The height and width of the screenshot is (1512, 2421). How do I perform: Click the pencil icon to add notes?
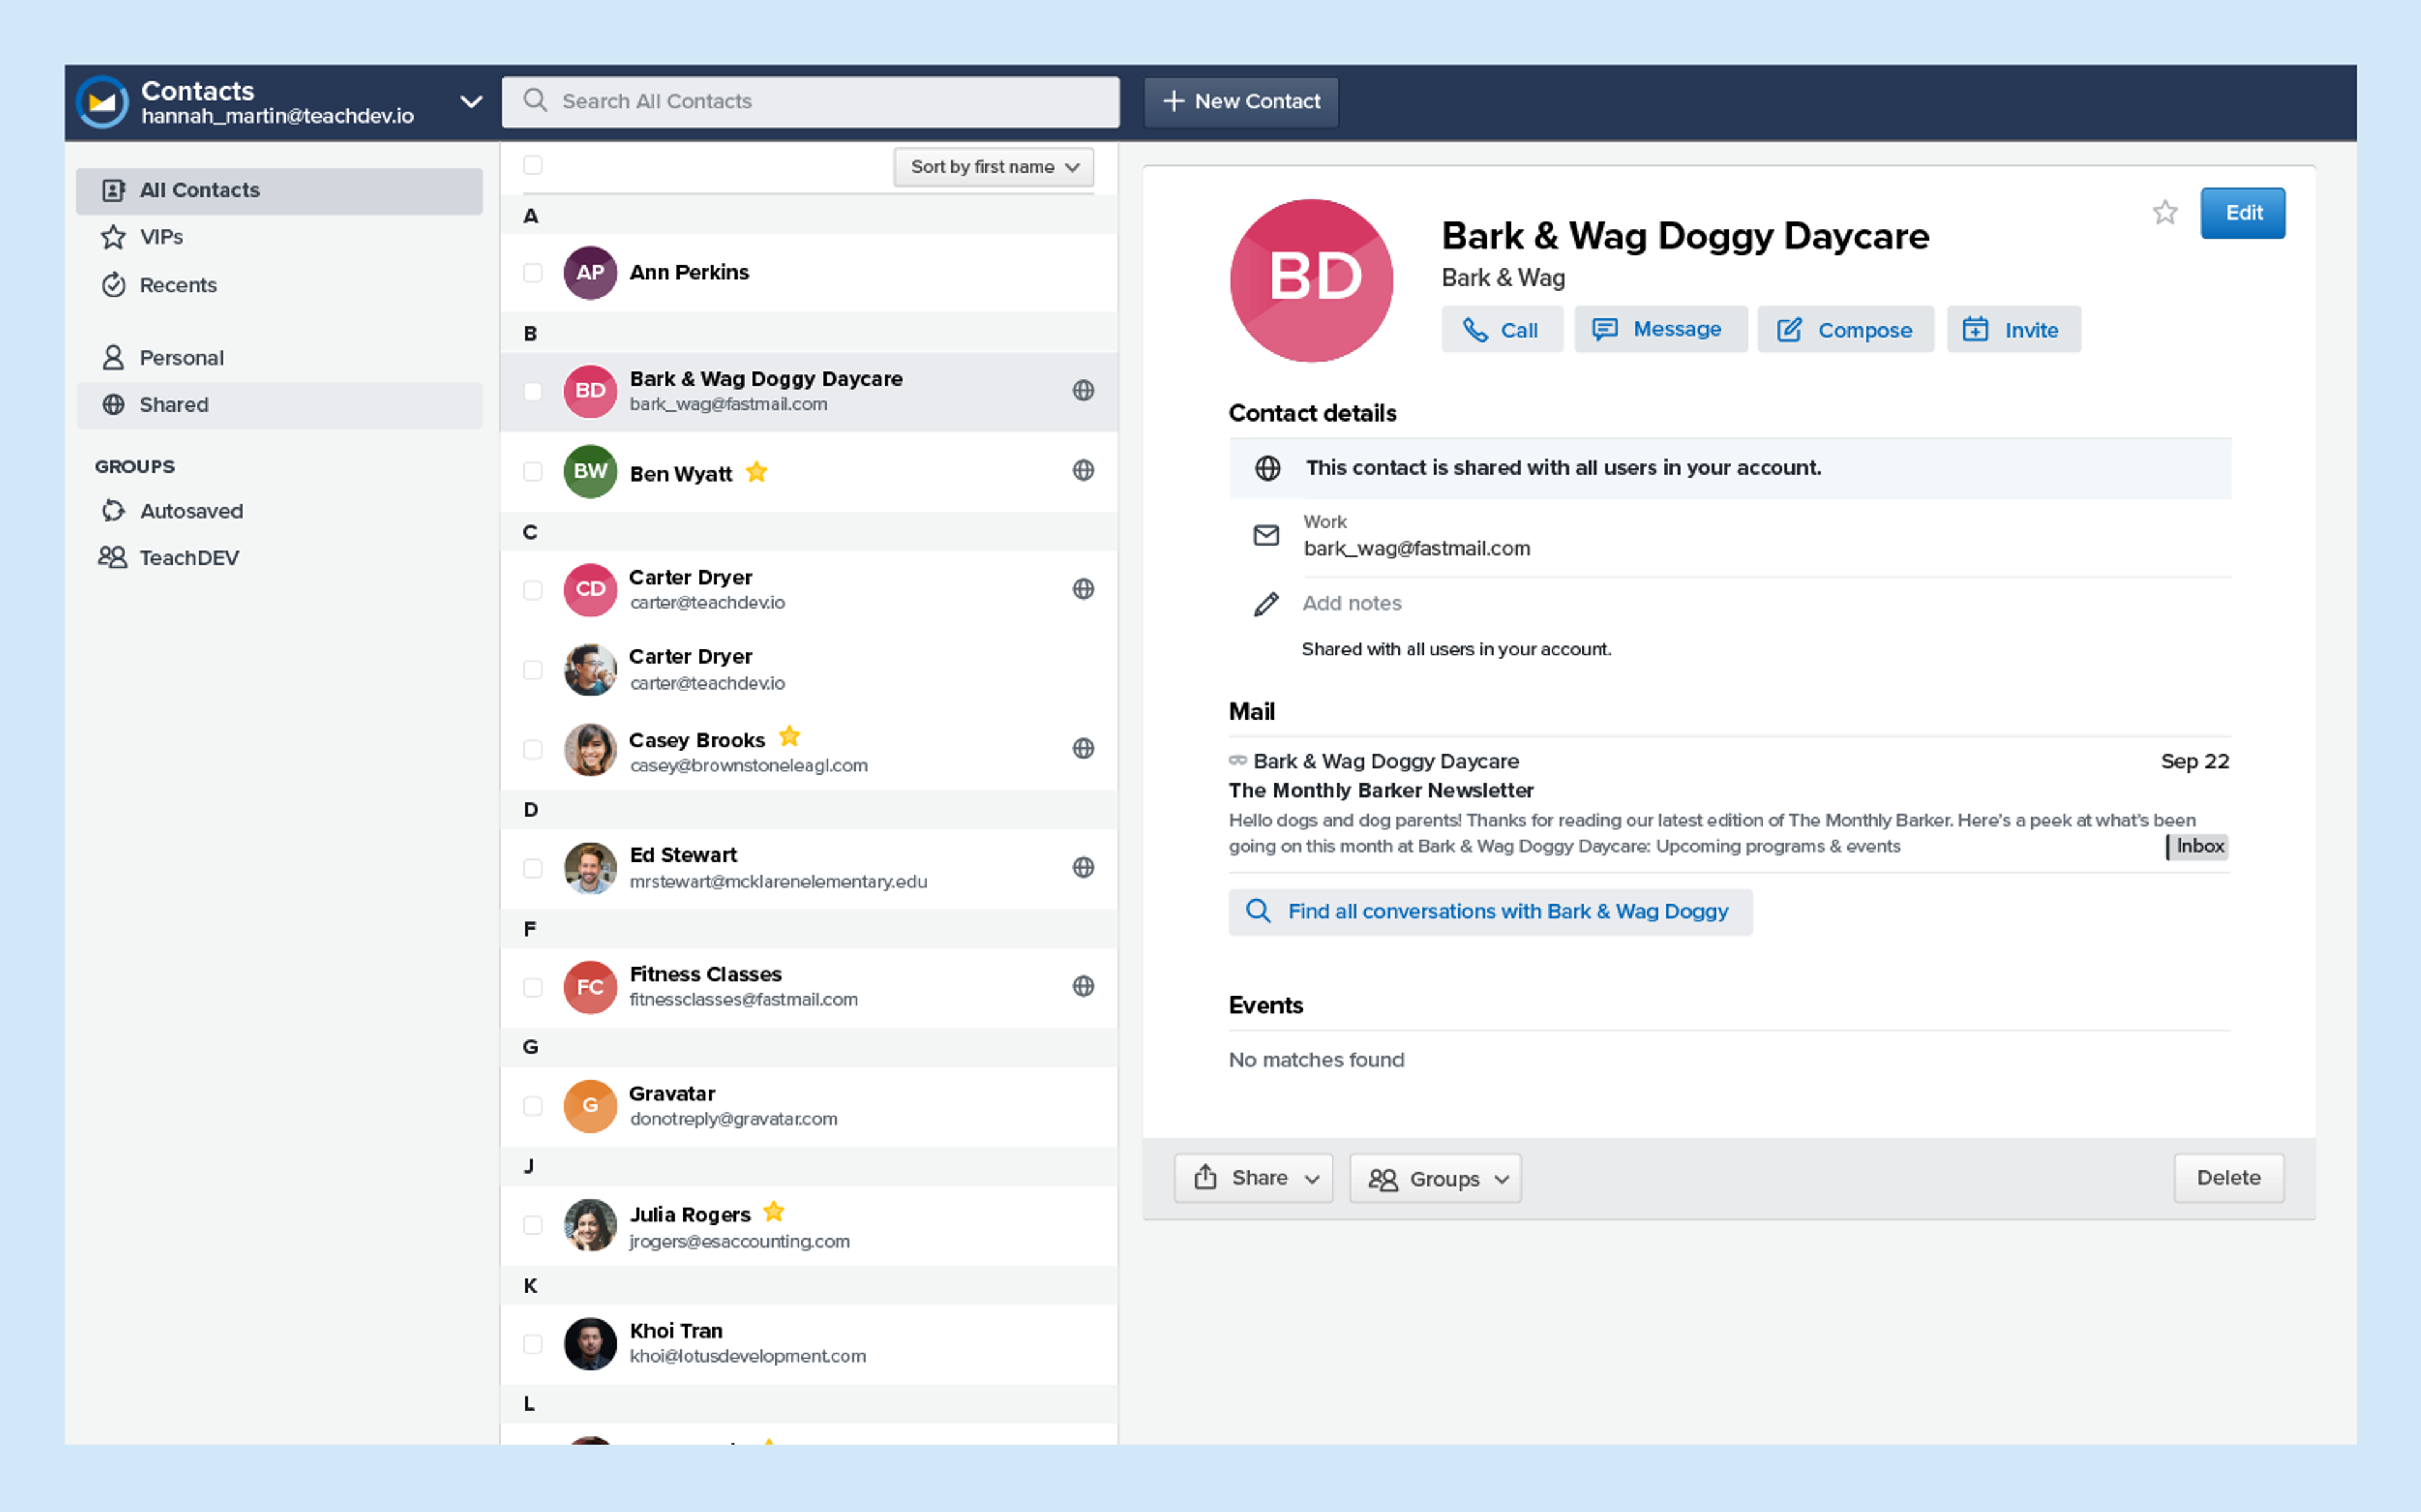1266,604
